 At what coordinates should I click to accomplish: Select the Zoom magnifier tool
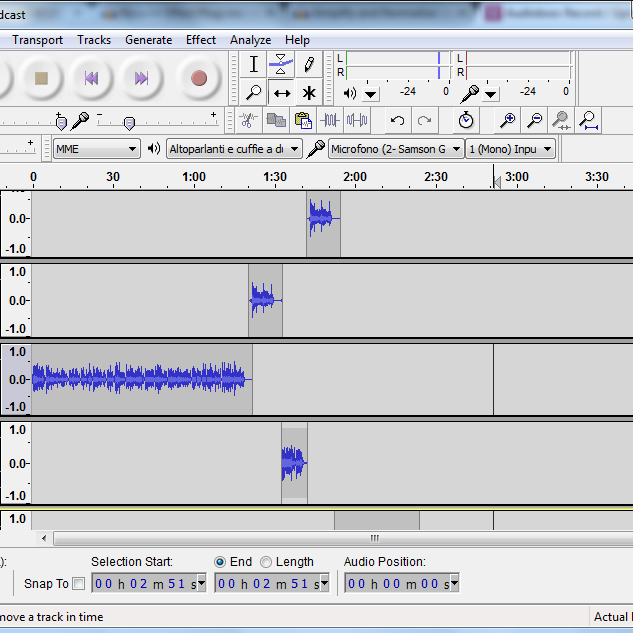pos(254,92)
